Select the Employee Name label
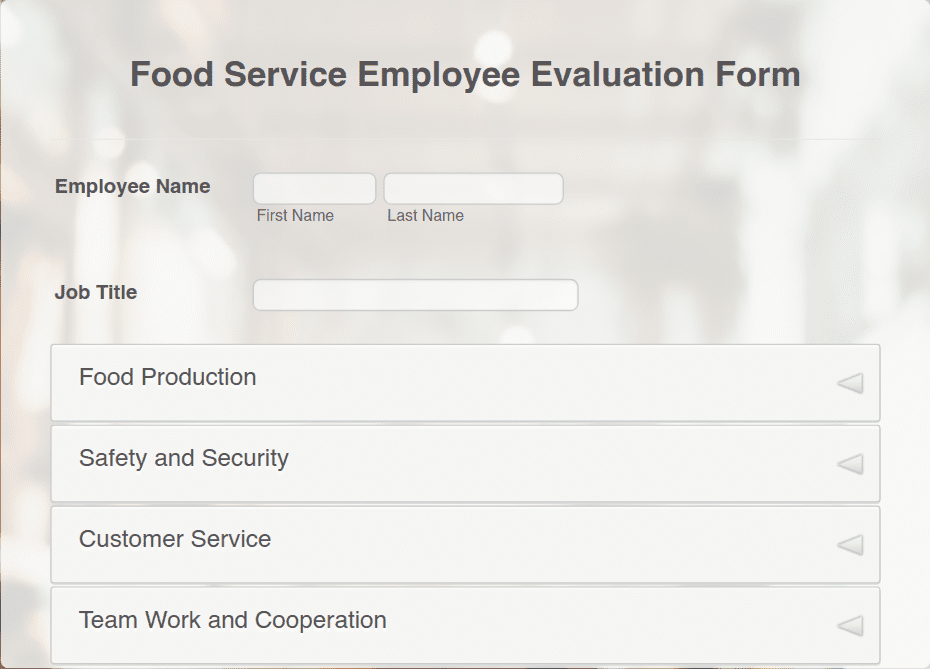This screenshot has width=930, height=669. click(x=132, y=186)
